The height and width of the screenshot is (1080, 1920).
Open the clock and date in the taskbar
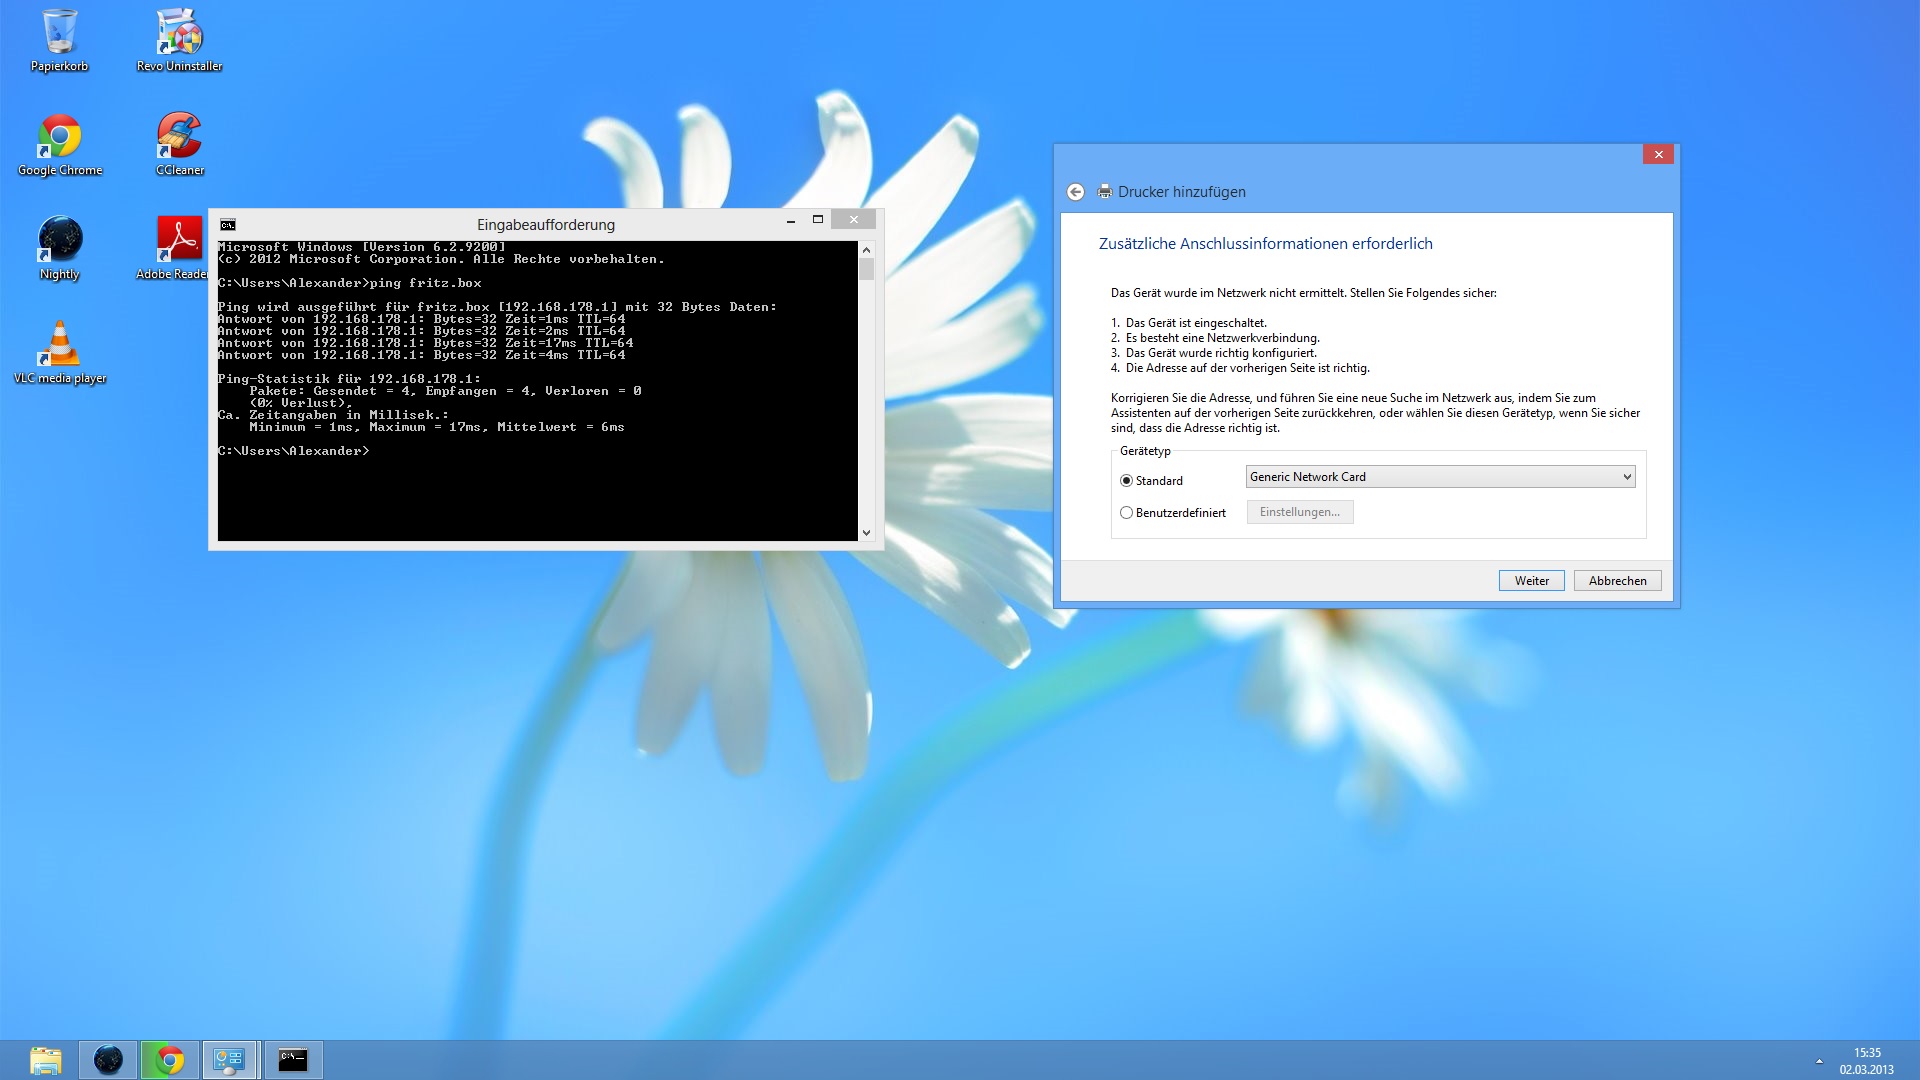pos(1867,1061)
